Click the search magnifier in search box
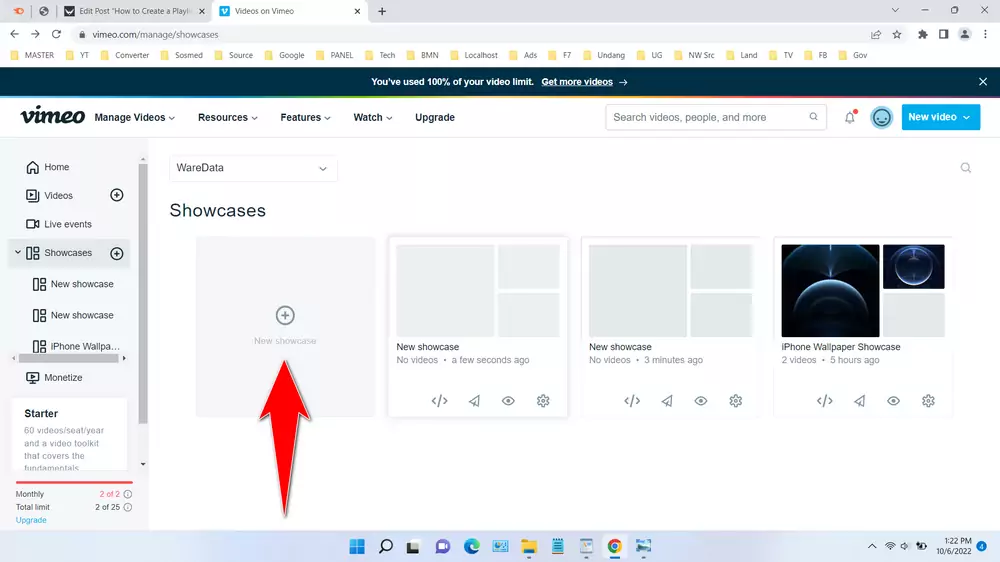Image resolution: width=1000 pixels, height=562 pixels. point(813,117)
